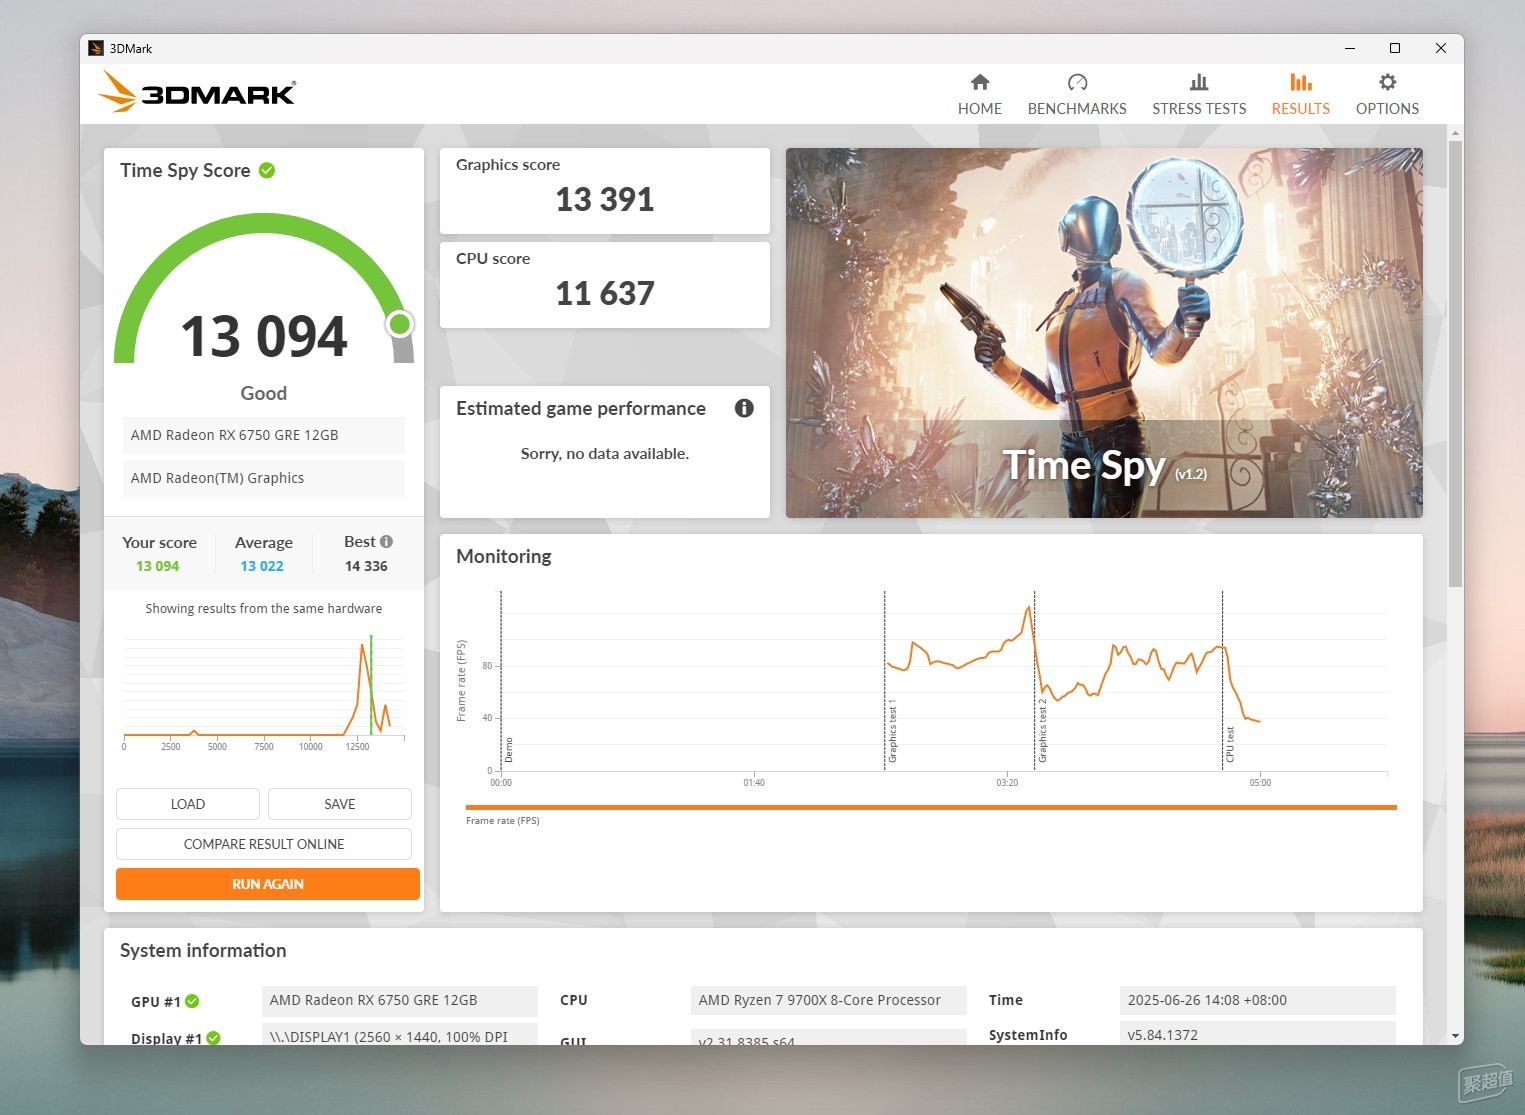
Task: Click 'Sorry, no data available.' message
Action: (605, 454)
